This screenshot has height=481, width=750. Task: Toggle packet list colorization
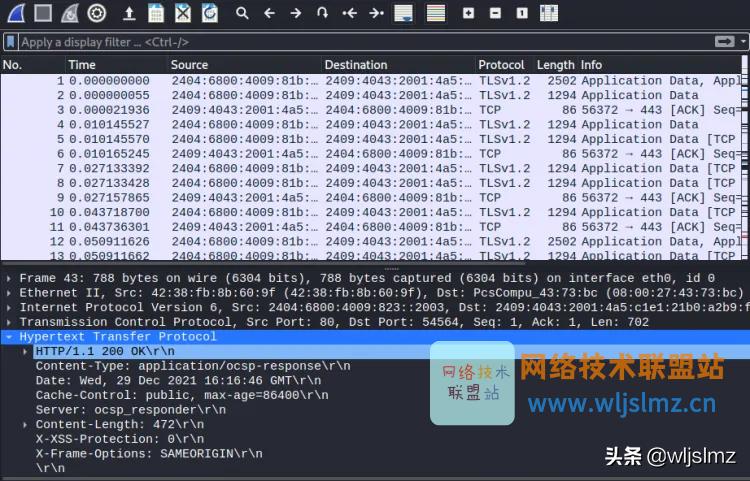(436, 13)
